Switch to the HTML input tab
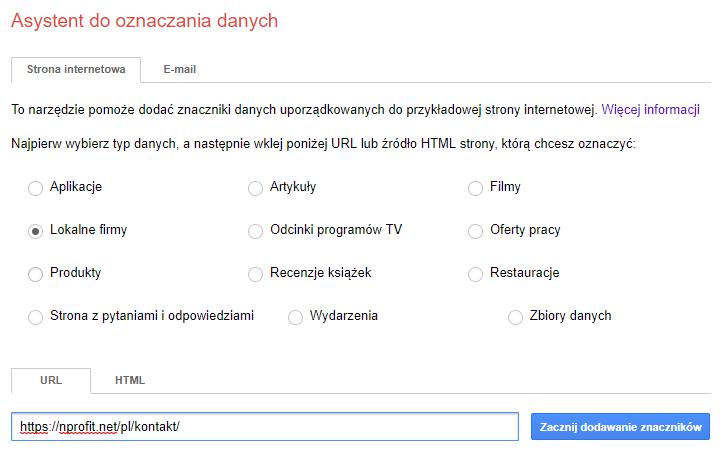 pos(130,381)
